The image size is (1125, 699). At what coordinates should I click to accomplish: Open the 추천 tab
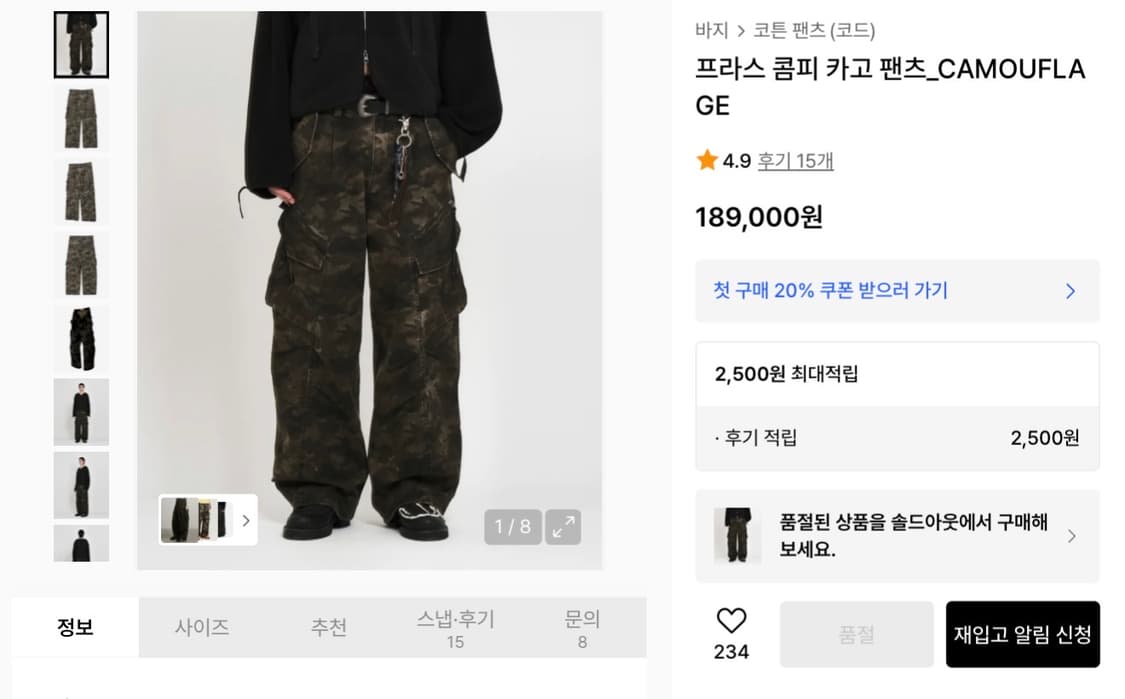click(x=328, y=628)
